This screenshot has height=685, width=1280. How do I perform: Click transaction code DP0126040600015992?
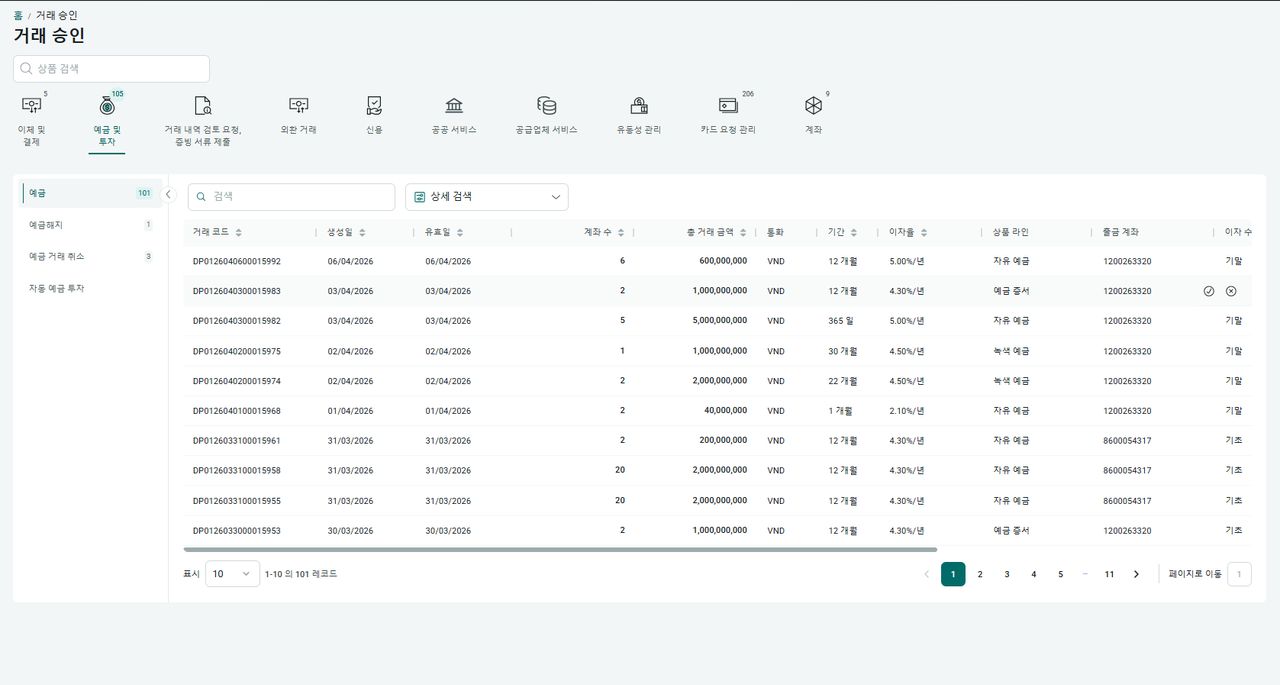coord(237,261)
